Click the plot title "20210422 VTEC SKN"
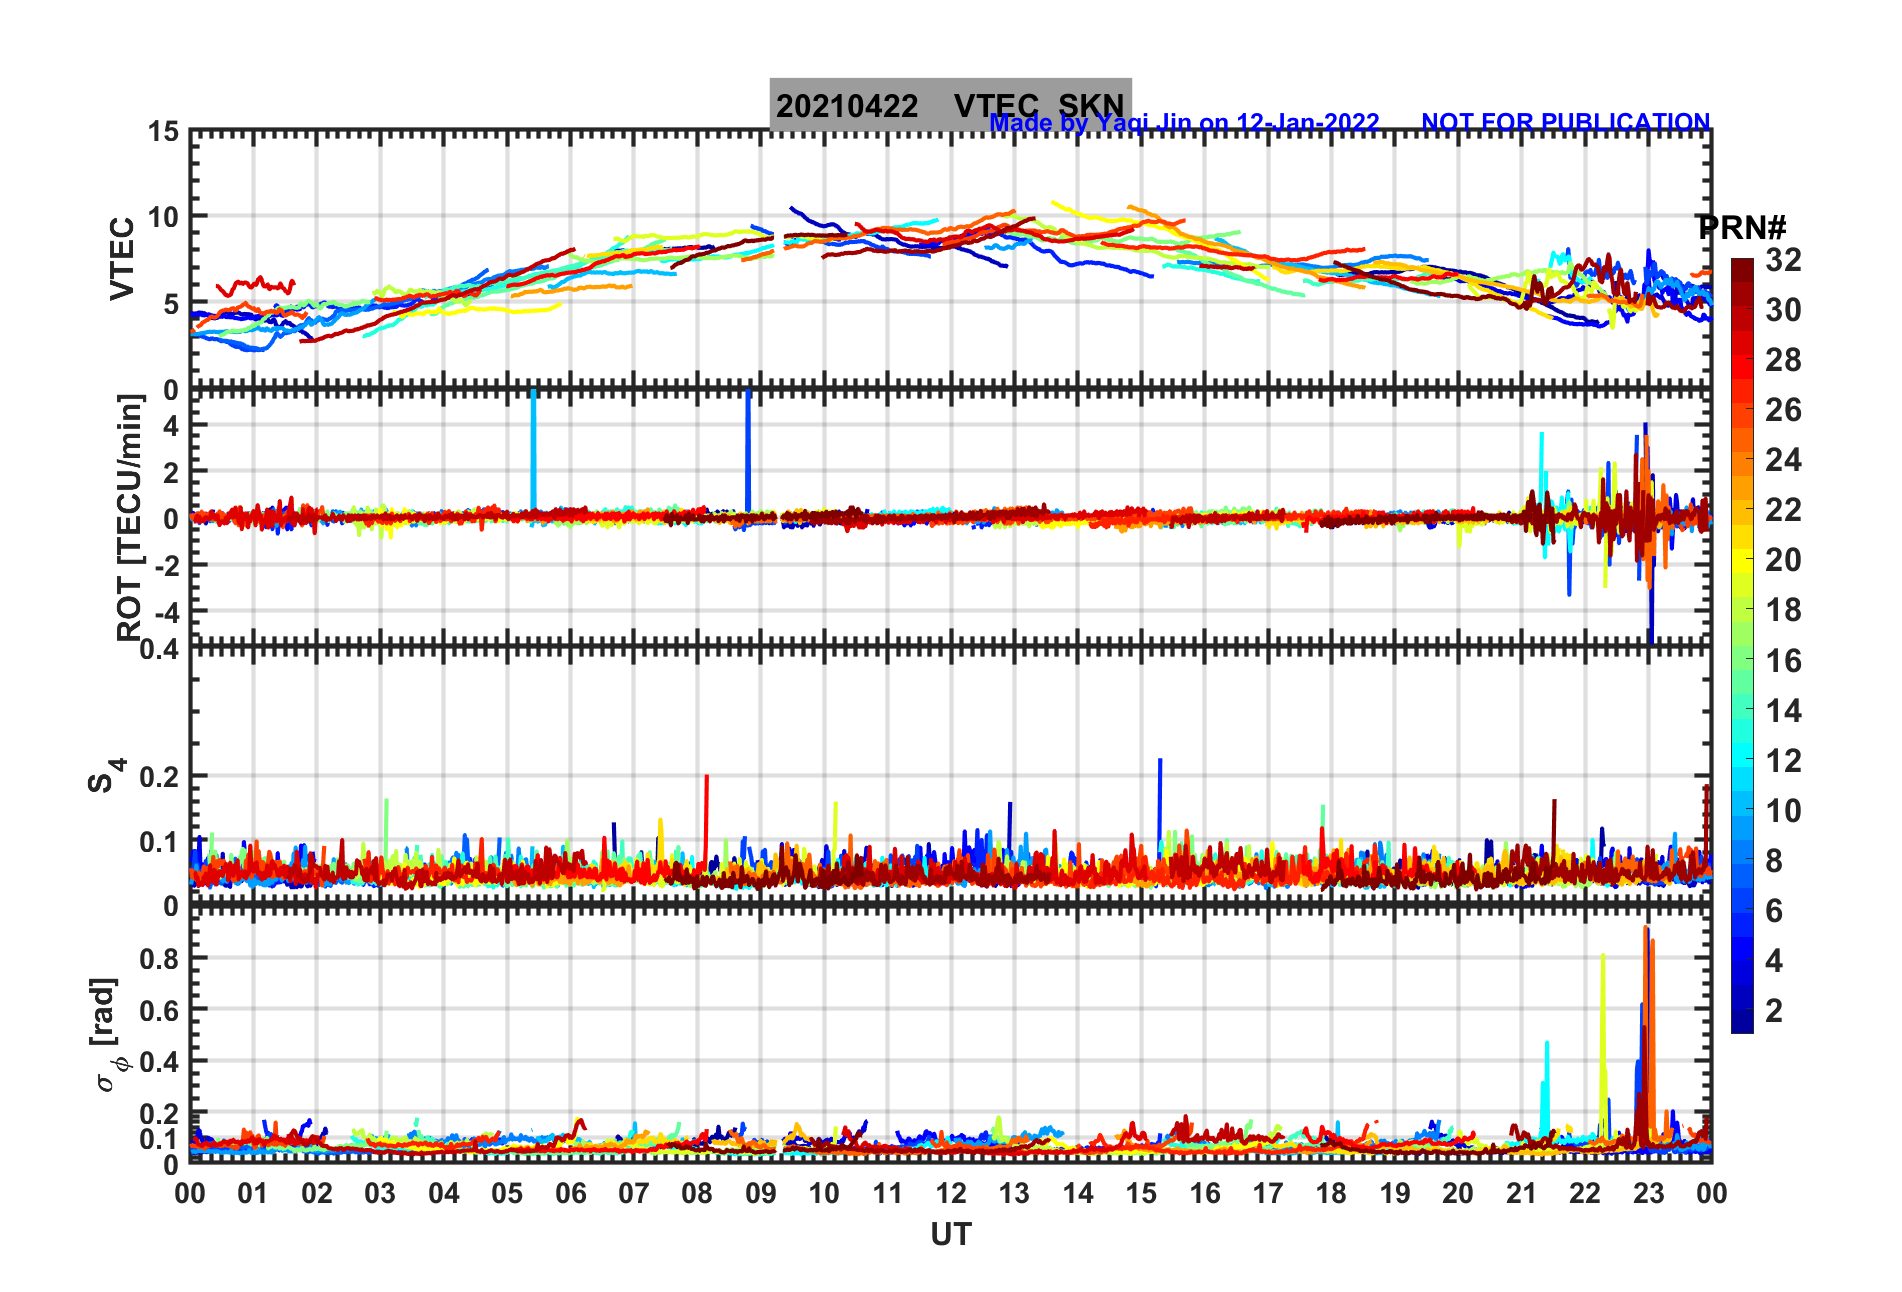Viewport: 1902px width, 1292px height. point(950,105)
